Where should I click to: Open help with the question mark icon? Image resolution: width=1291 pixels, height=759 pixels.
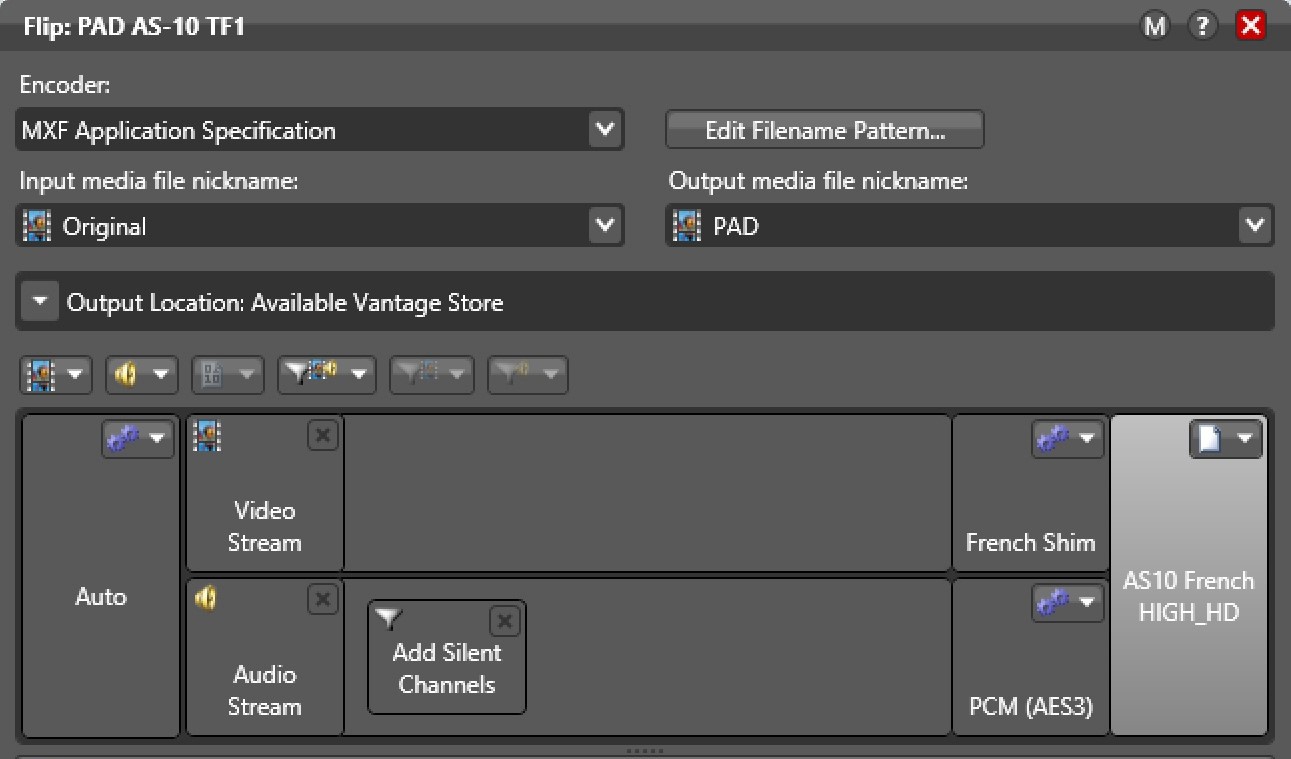[1201, 26]
